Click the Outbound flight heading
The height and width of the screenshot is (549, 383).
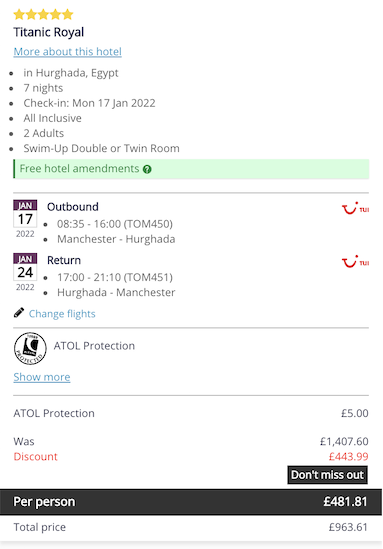(73, 207)
